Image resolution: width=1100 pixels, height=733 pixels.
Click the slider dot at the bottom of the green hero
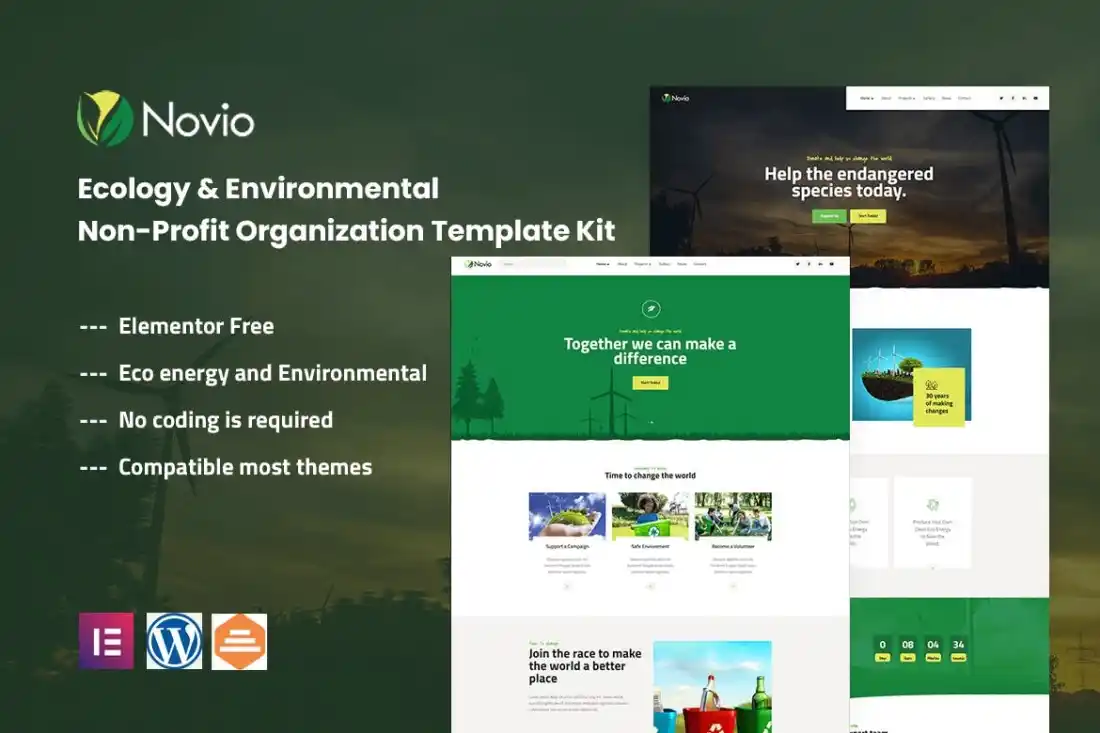651,422
